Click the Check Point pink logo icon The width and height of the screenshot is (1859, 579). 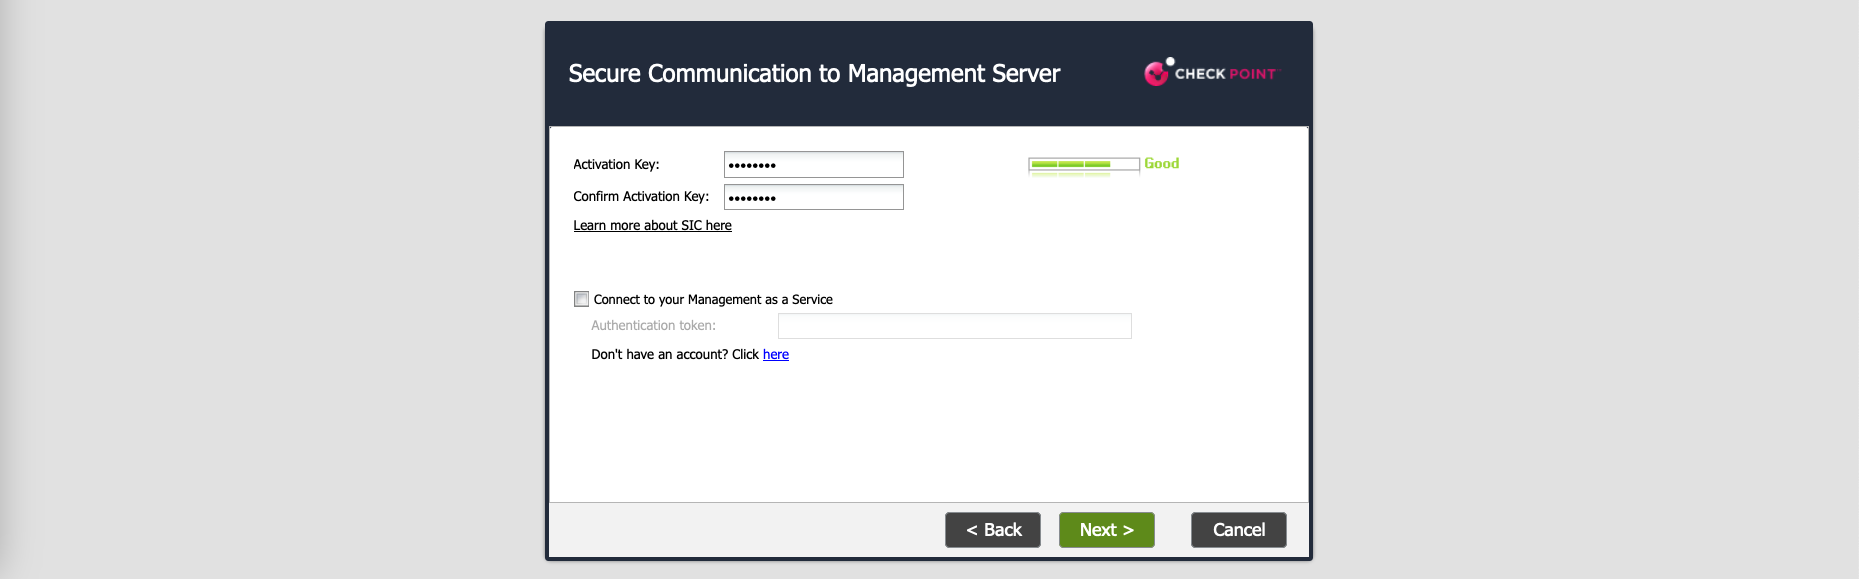(x=1157, y=72)
